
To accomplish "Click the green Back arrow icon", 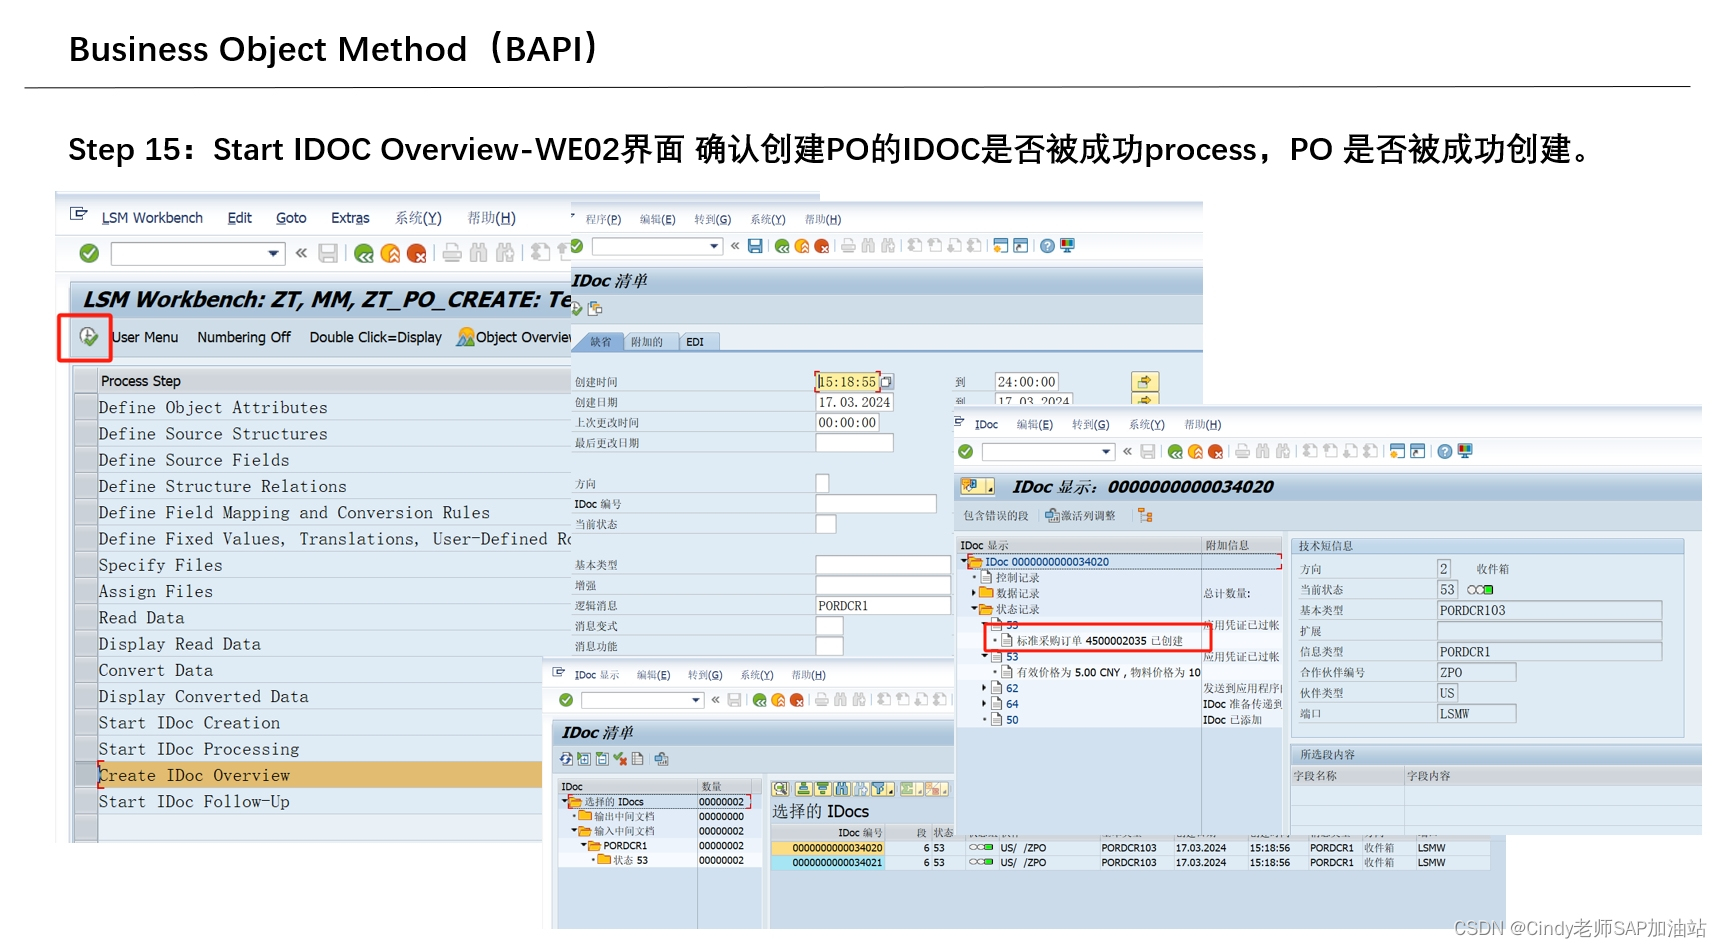I will tap(363, 254).
